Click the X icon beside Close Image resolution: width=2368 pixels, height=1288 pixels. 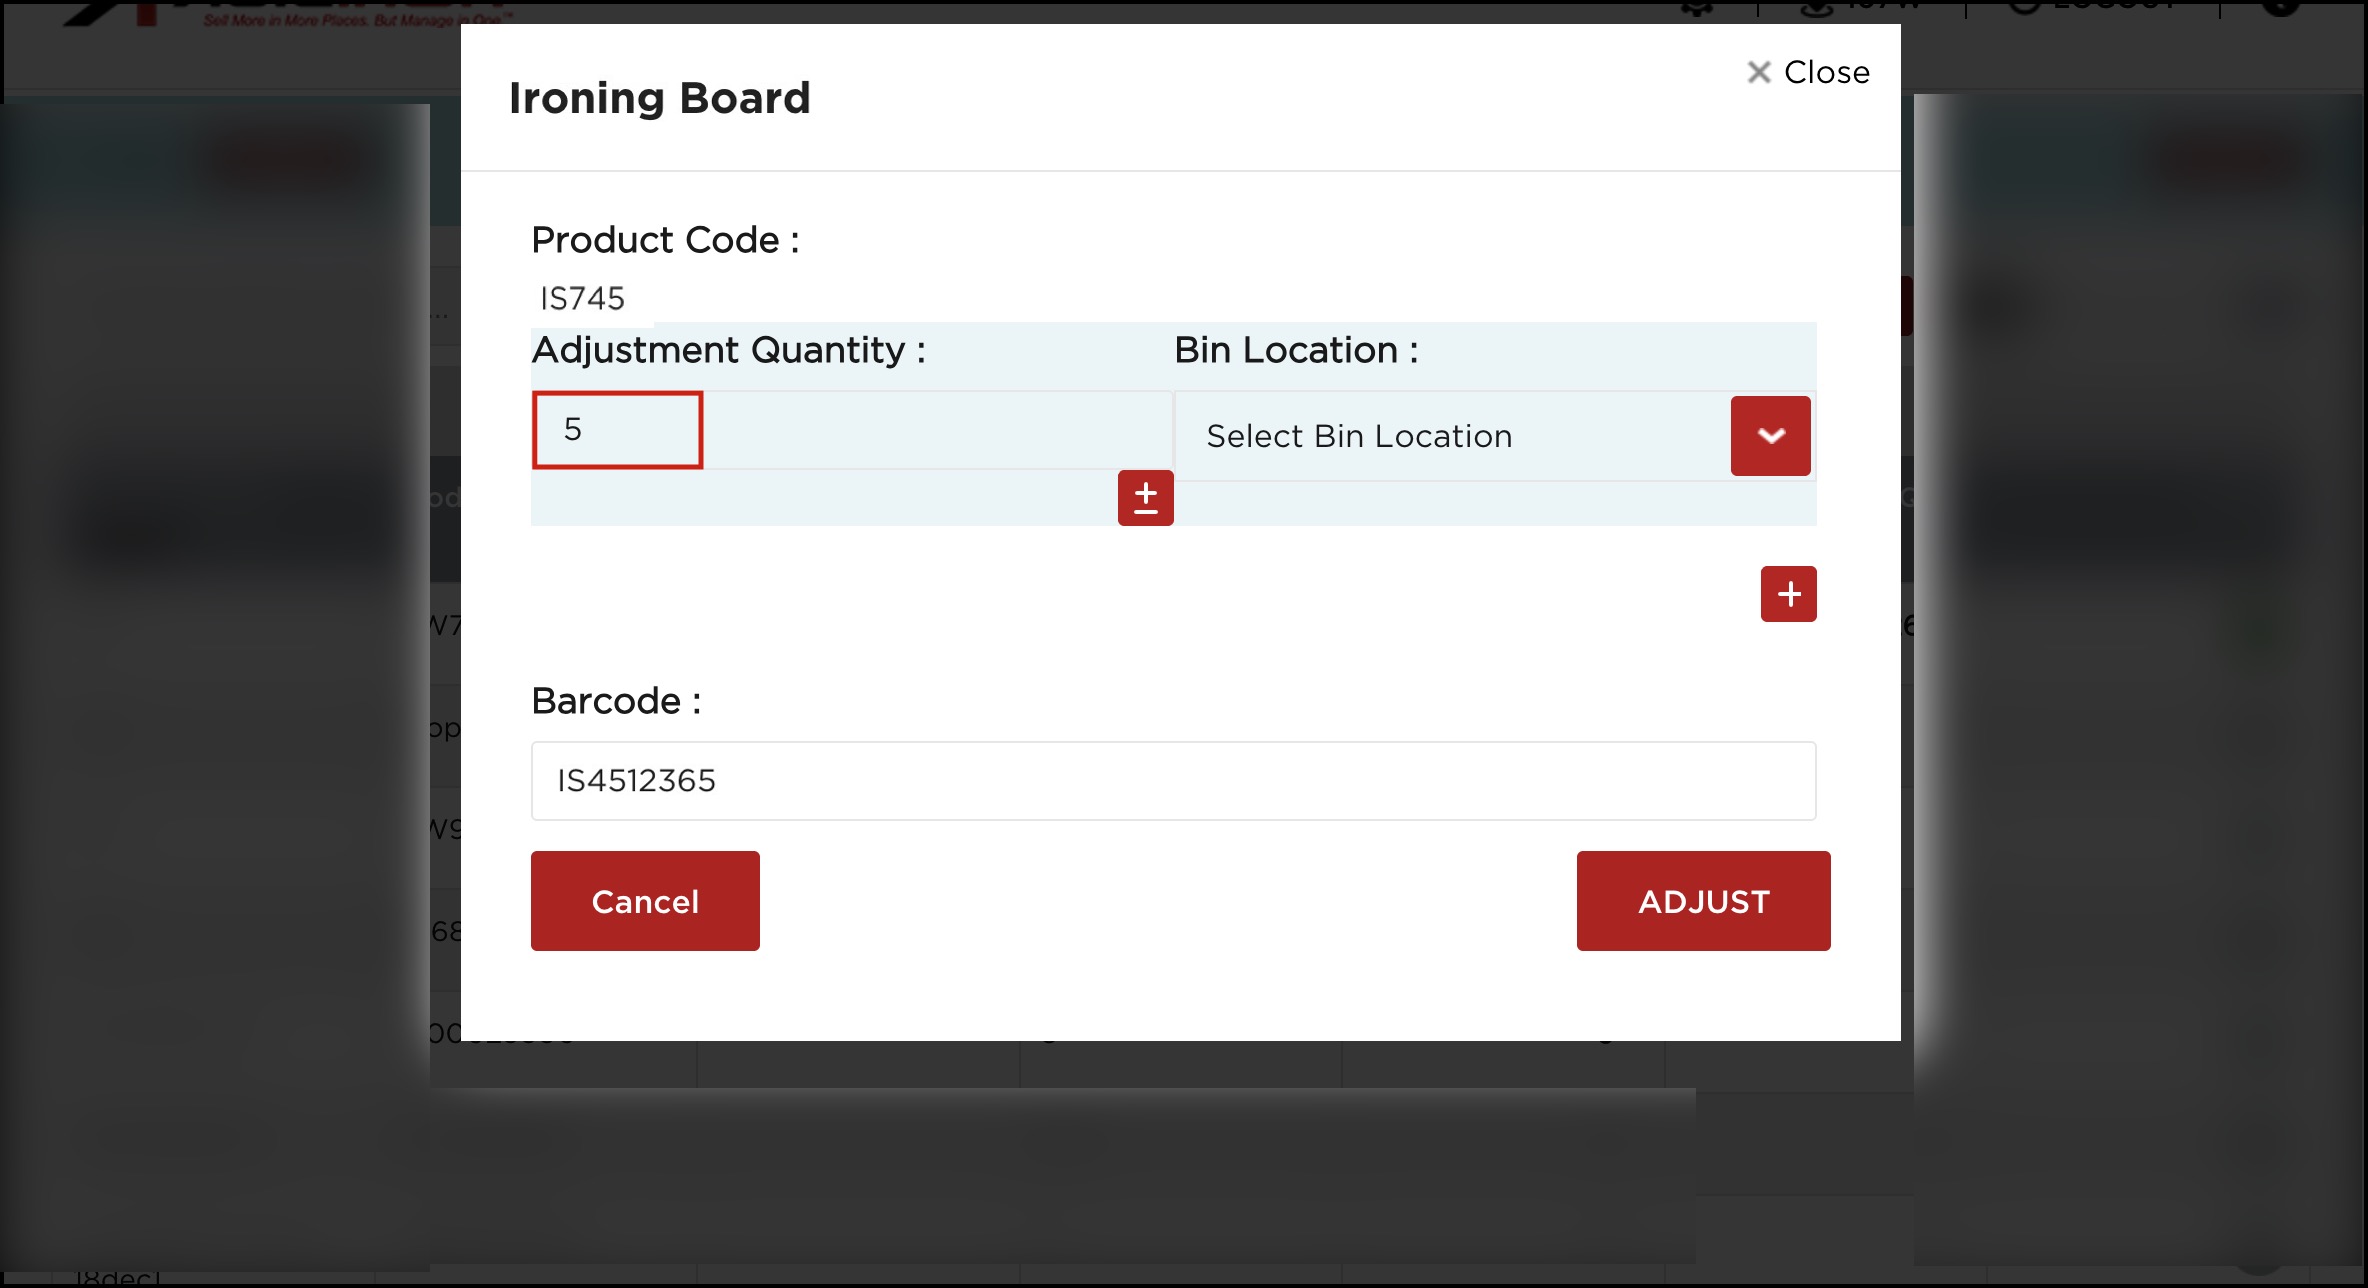coord(1758,72)
